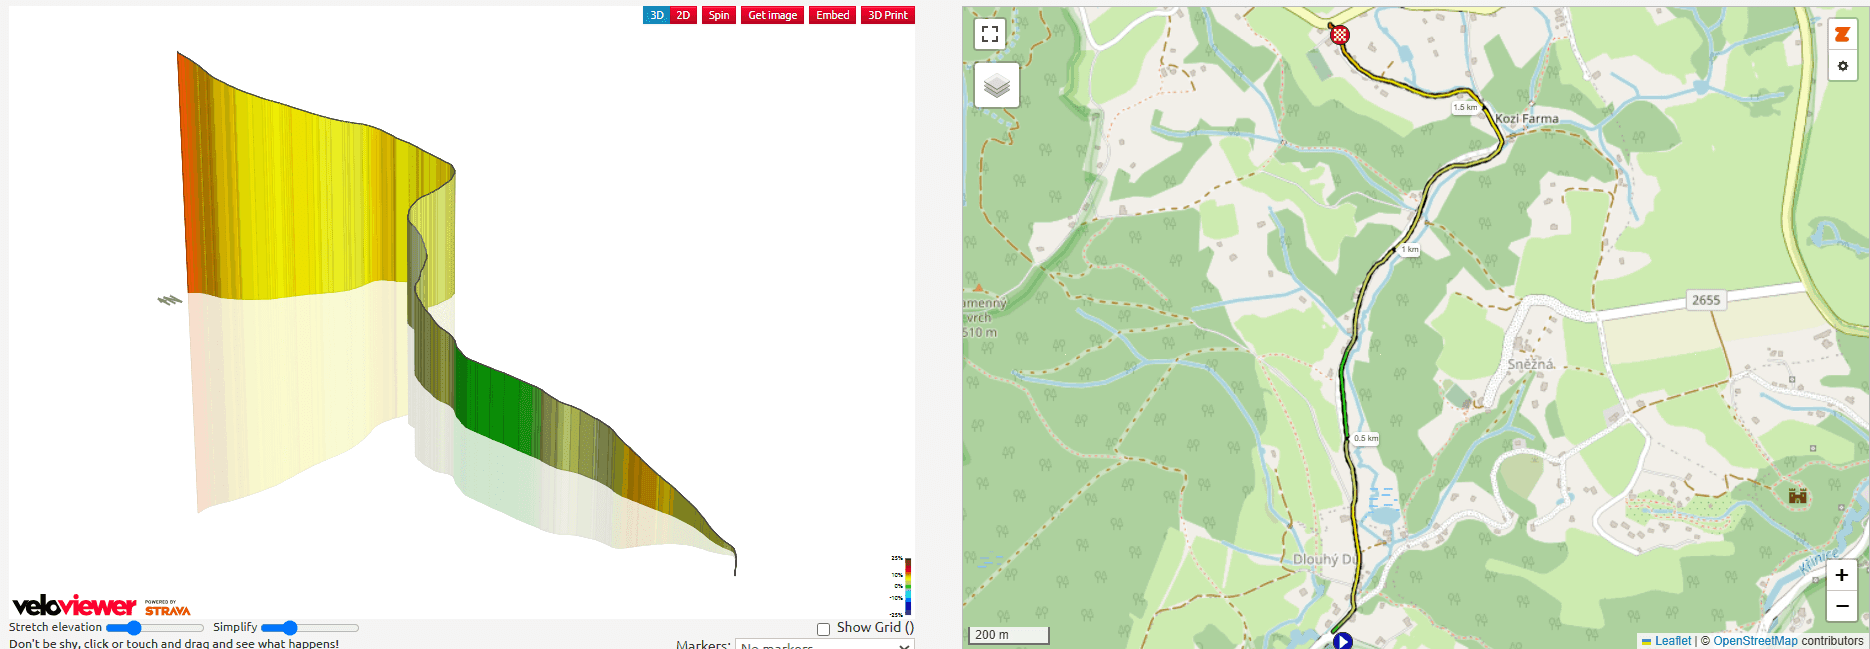Click the 1 km distance marker
This screenshot has width=1870, height=649.
[x=1410, y=250]
